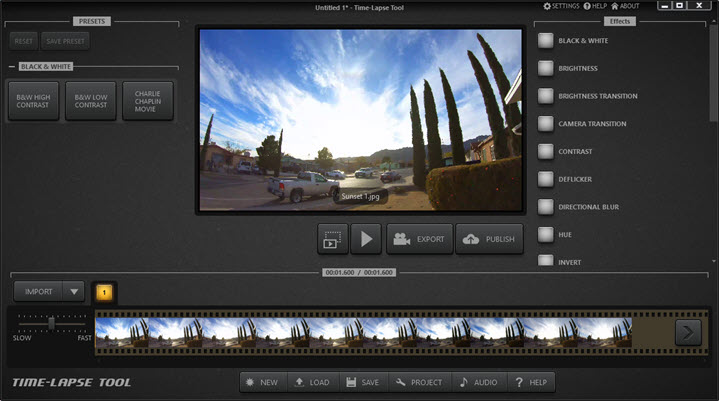
Task: Open the About menu item
Action: [625, 6]
